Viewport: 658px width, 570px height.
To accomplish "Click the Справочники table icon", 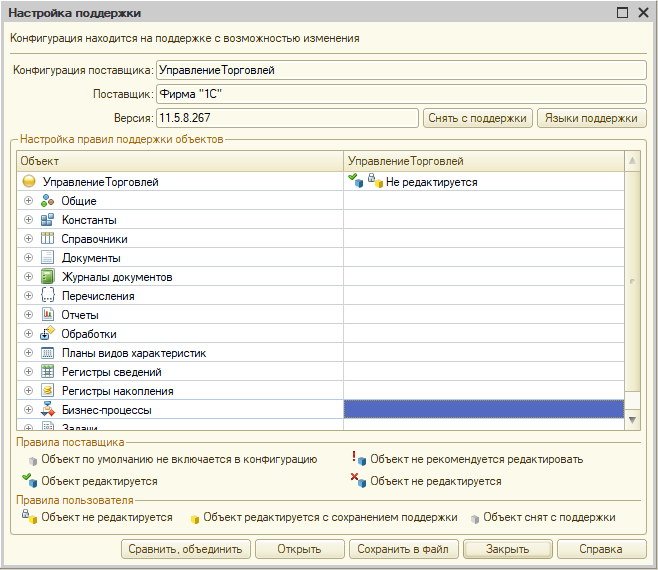I will tap(47, 238).
